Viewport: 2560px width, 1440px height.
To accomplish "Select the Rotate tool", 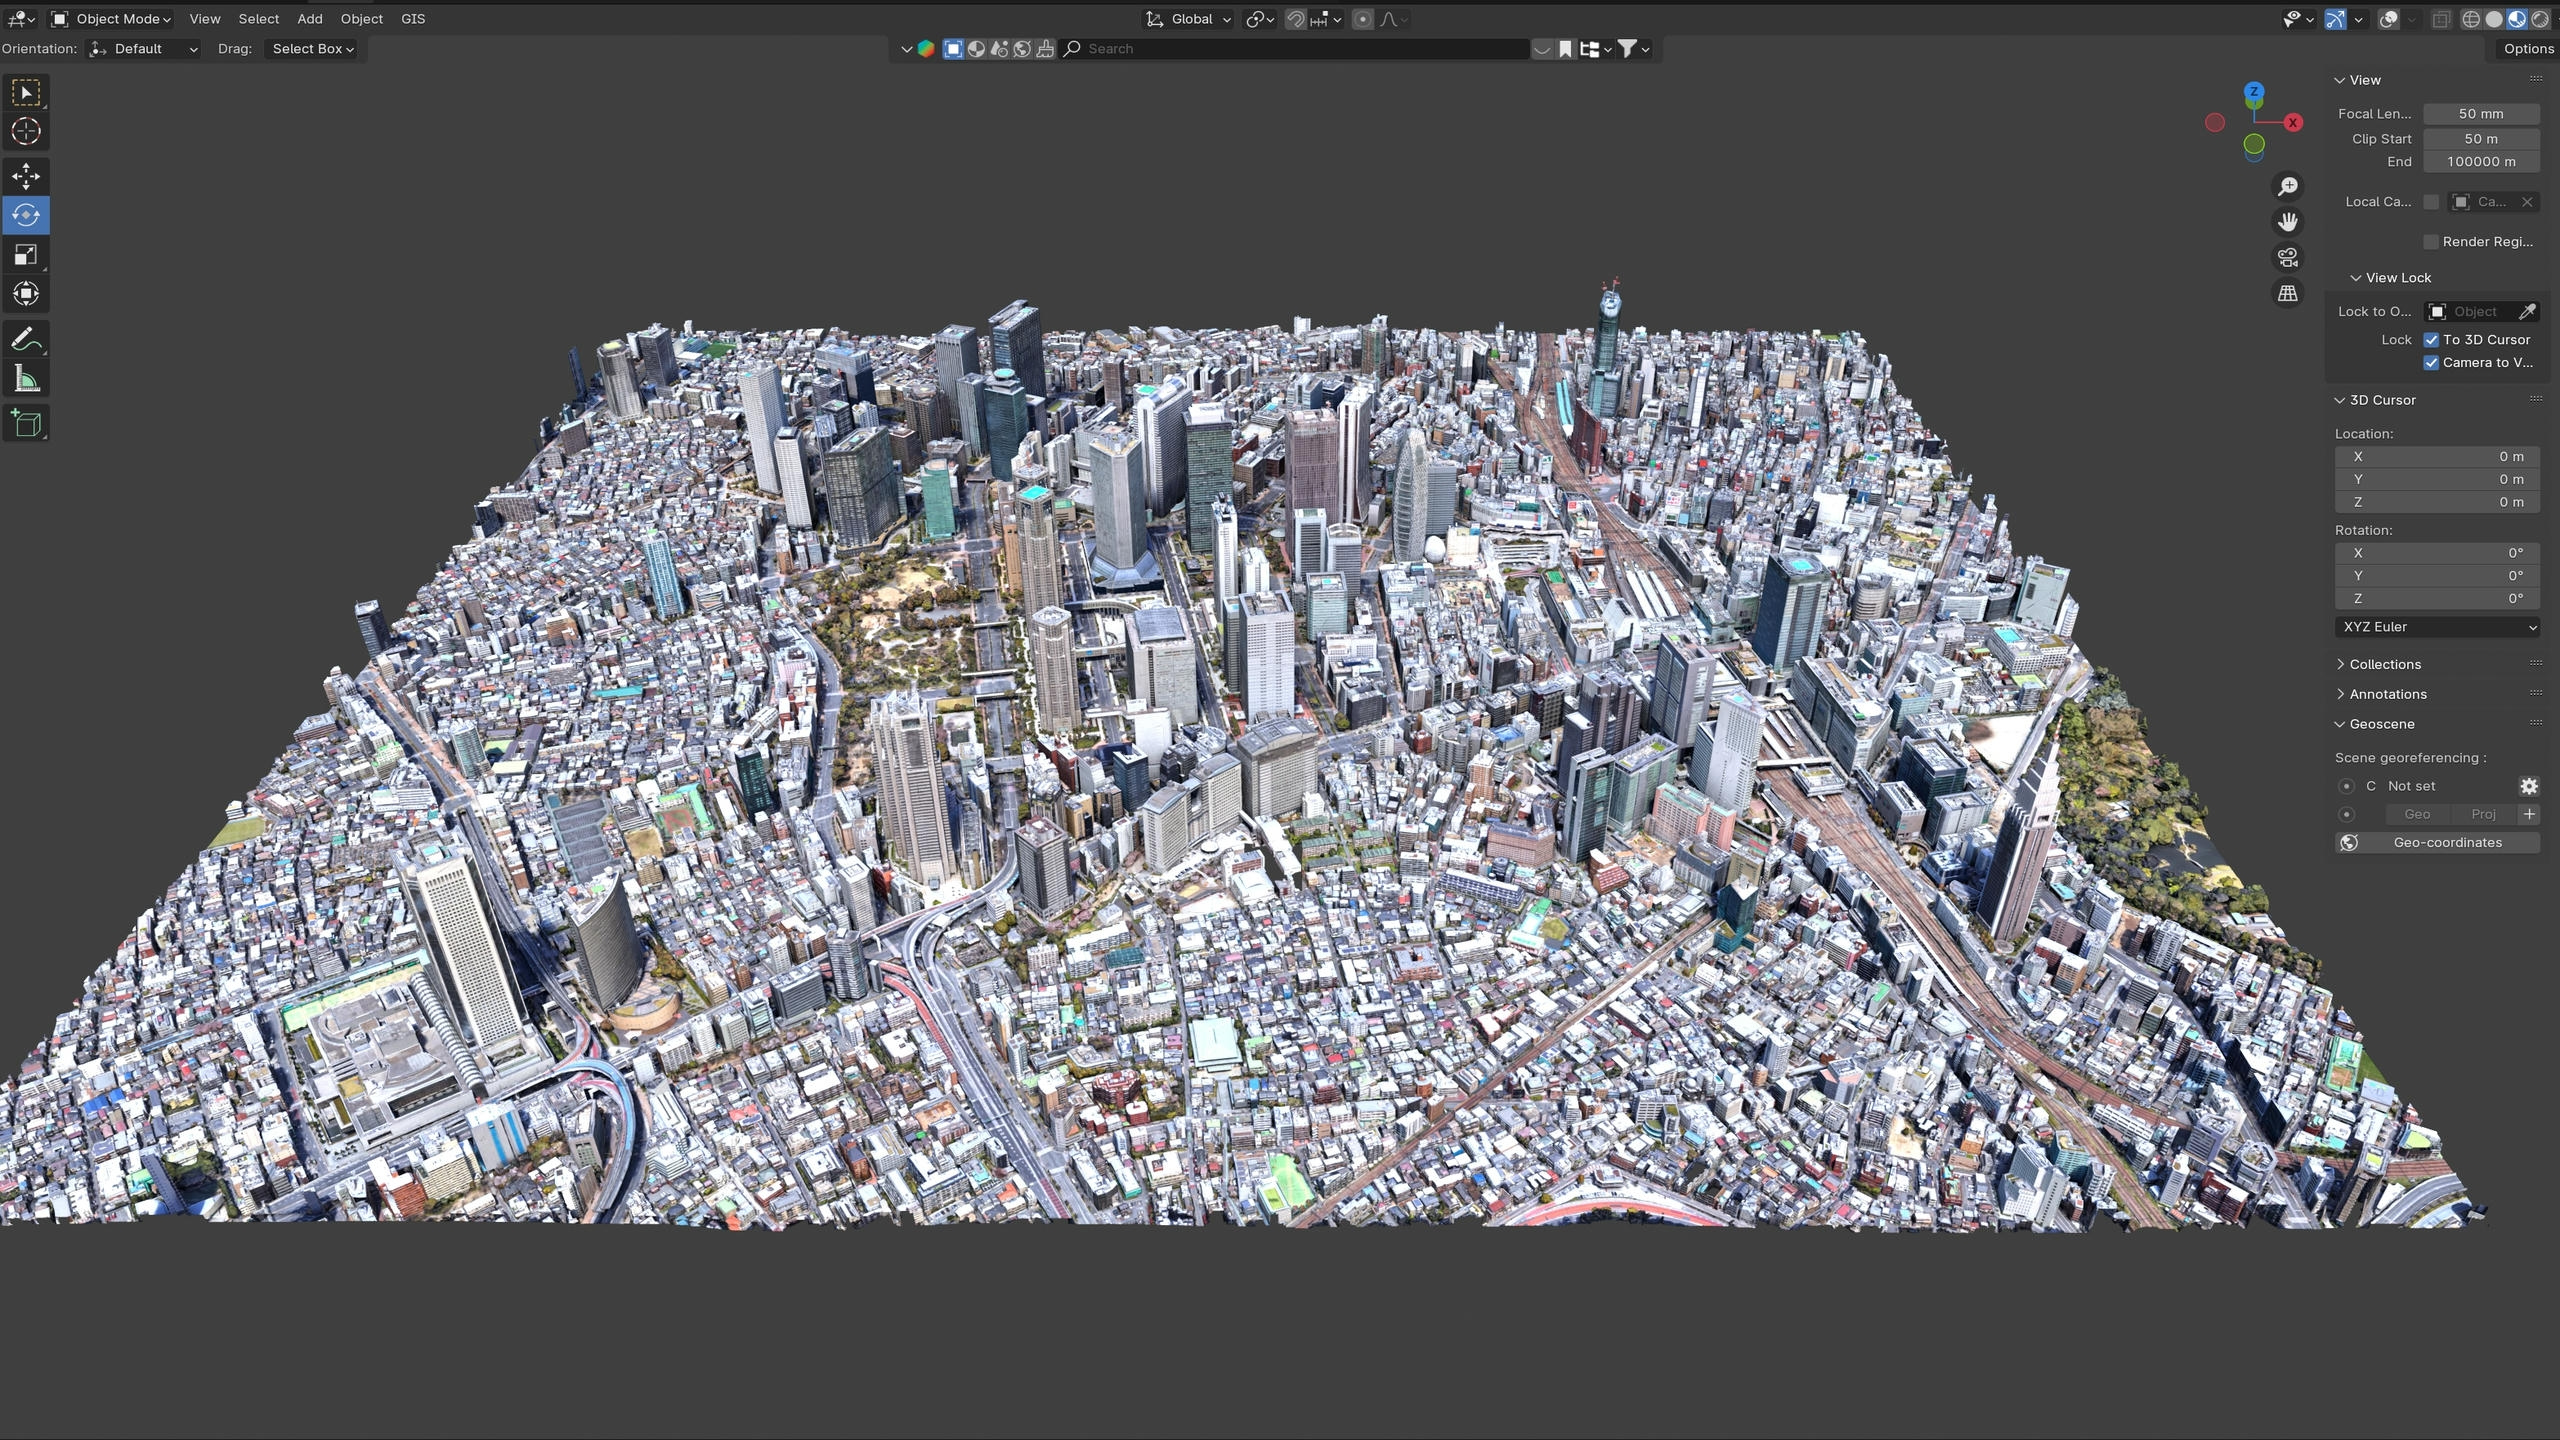I will tap(26, 215).
